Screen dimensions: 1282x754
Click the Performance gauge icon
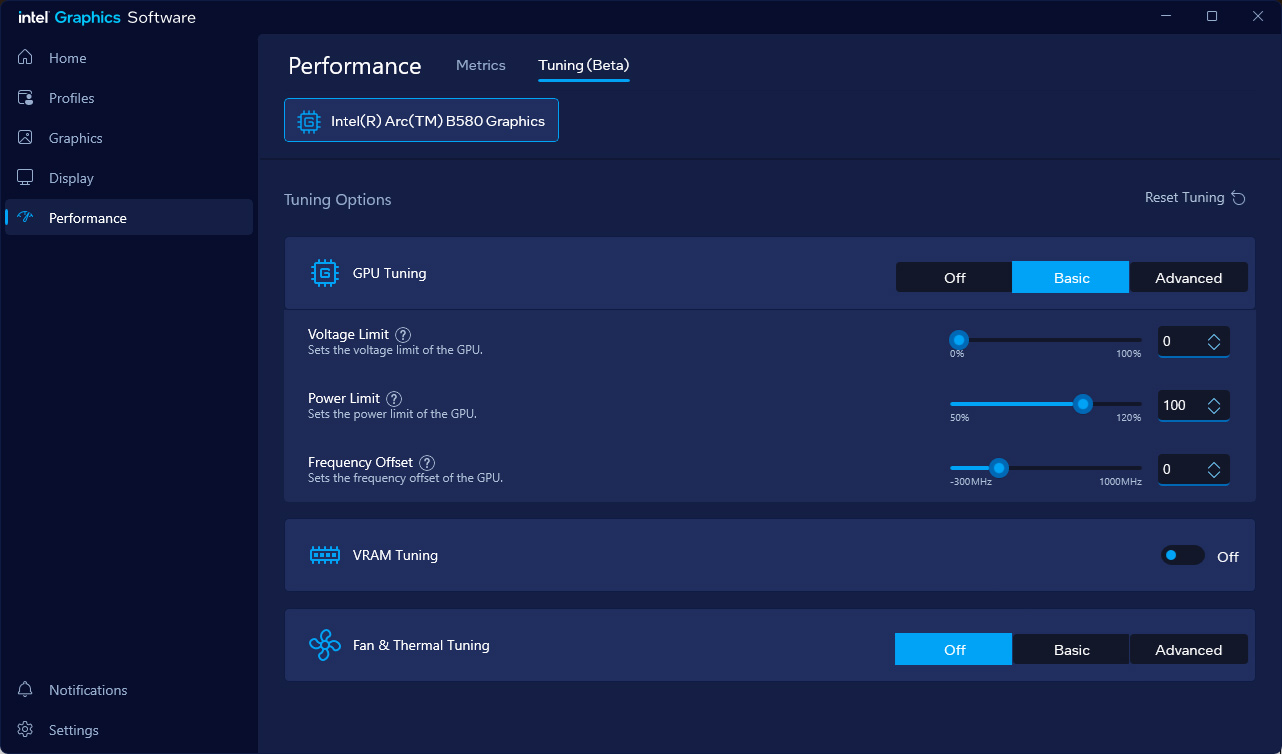click(x=26, y=217)
